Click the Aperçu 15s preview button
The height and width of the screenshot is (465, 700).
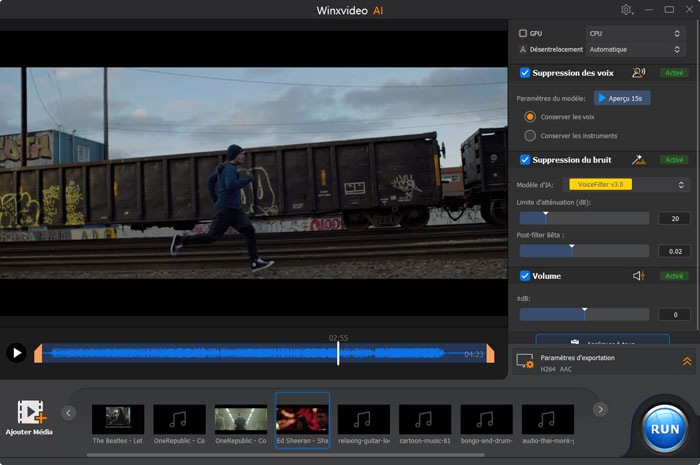[622, 98]
